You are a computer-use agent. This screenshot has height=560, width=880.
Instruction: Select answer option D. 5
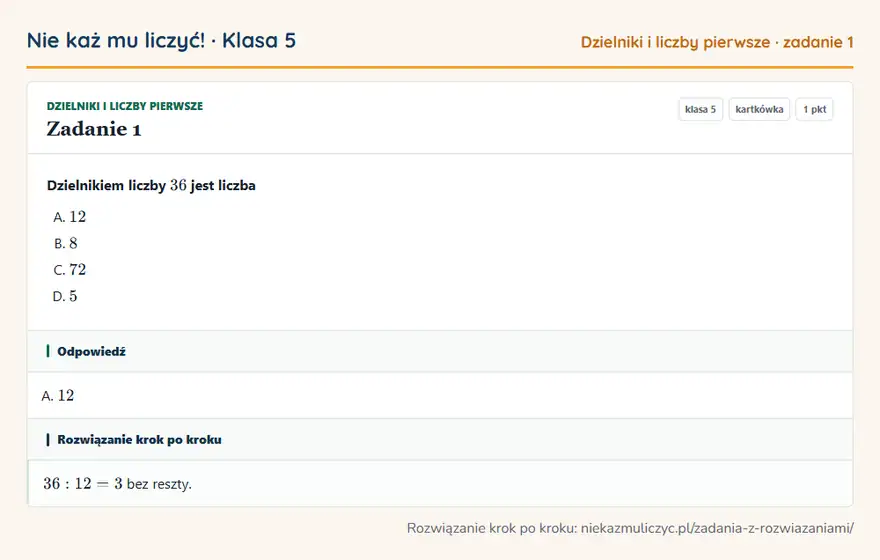click(x=65, y=296)
